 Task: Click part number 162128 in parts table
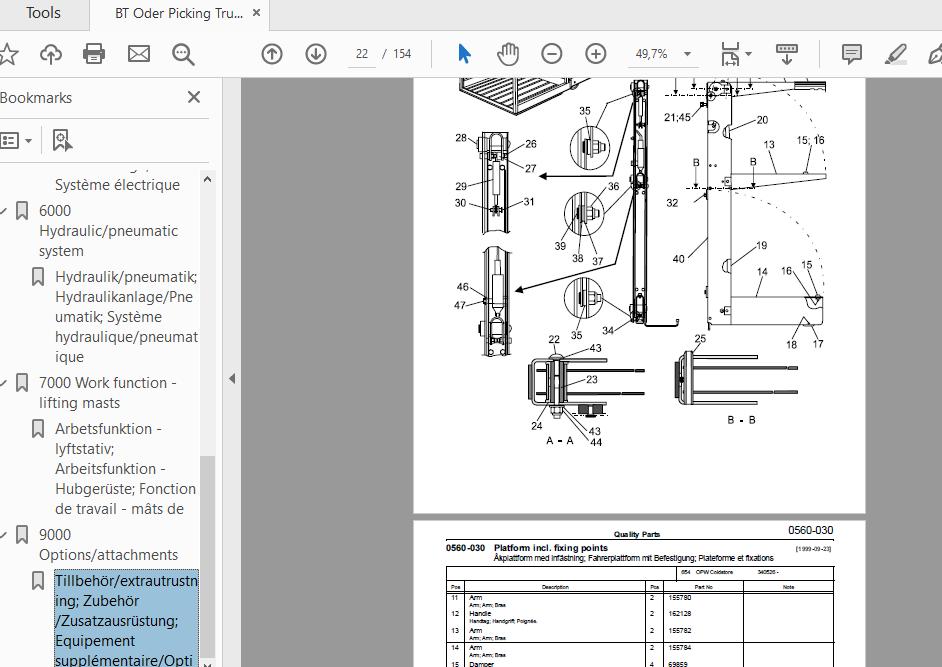point(679,614)
